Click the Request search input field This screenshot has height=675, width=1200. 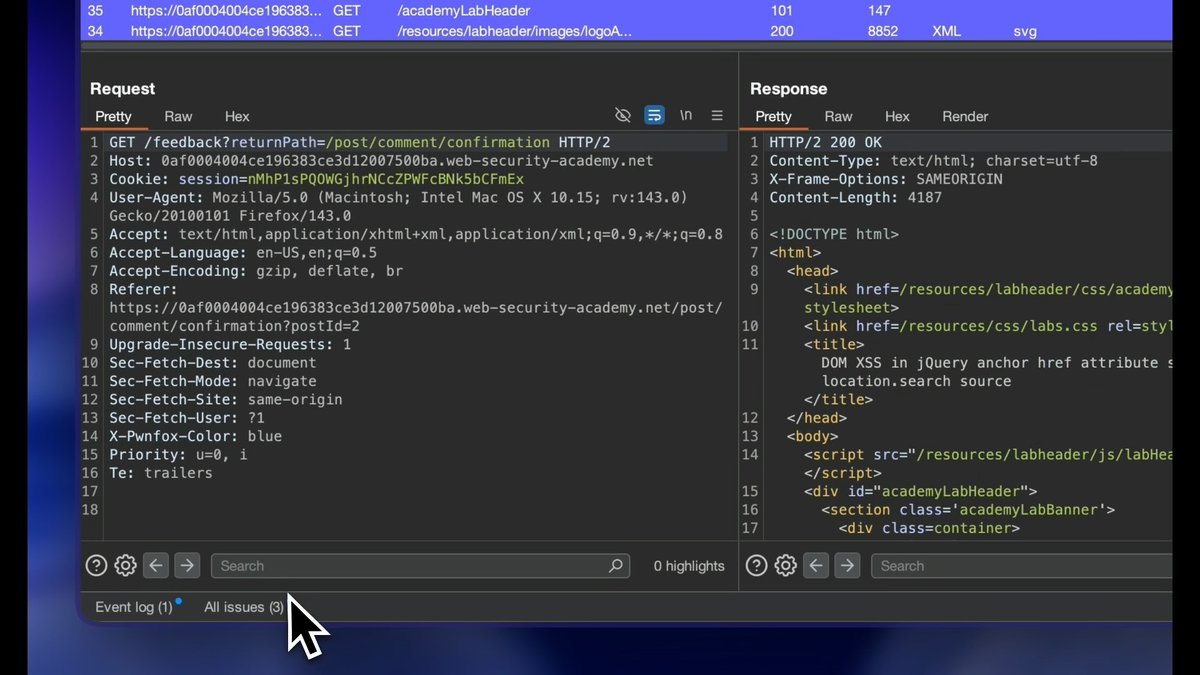click(420, 566)
